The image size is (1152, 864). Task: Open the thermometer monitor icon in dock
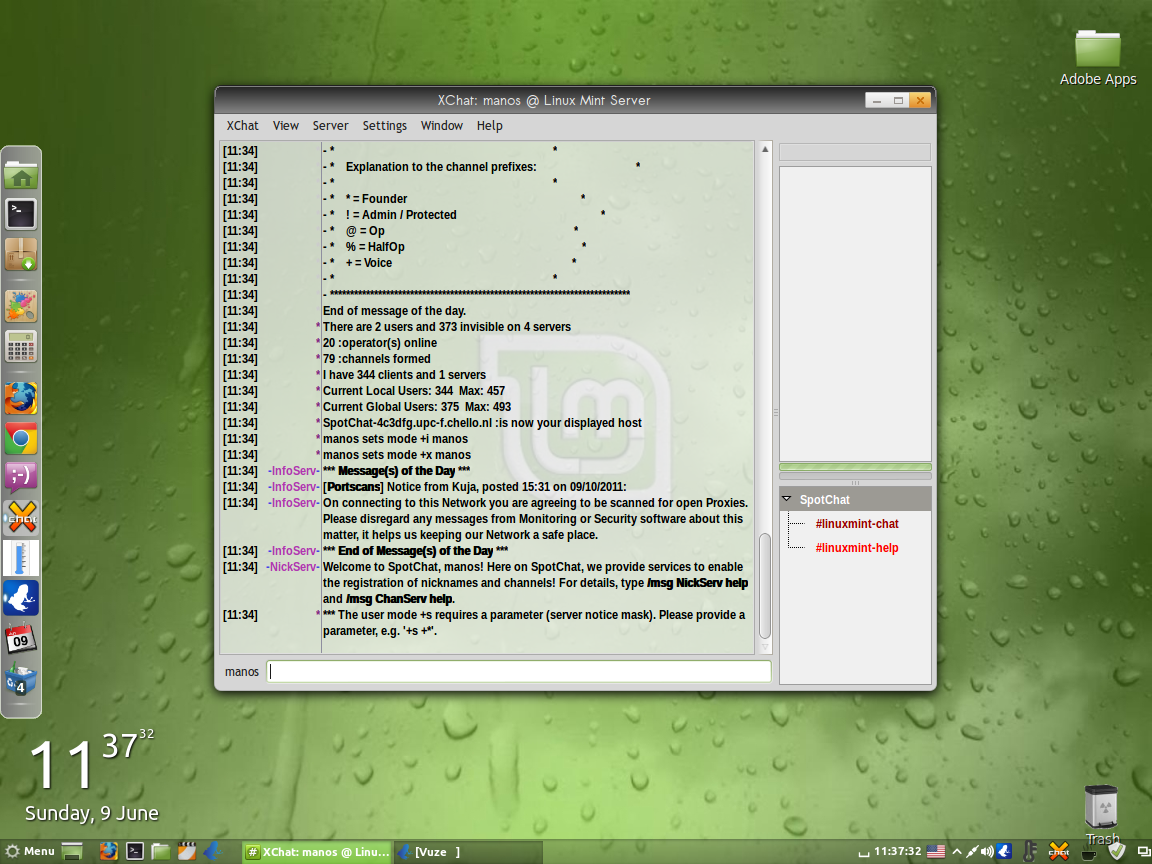(x=21, y=558)
